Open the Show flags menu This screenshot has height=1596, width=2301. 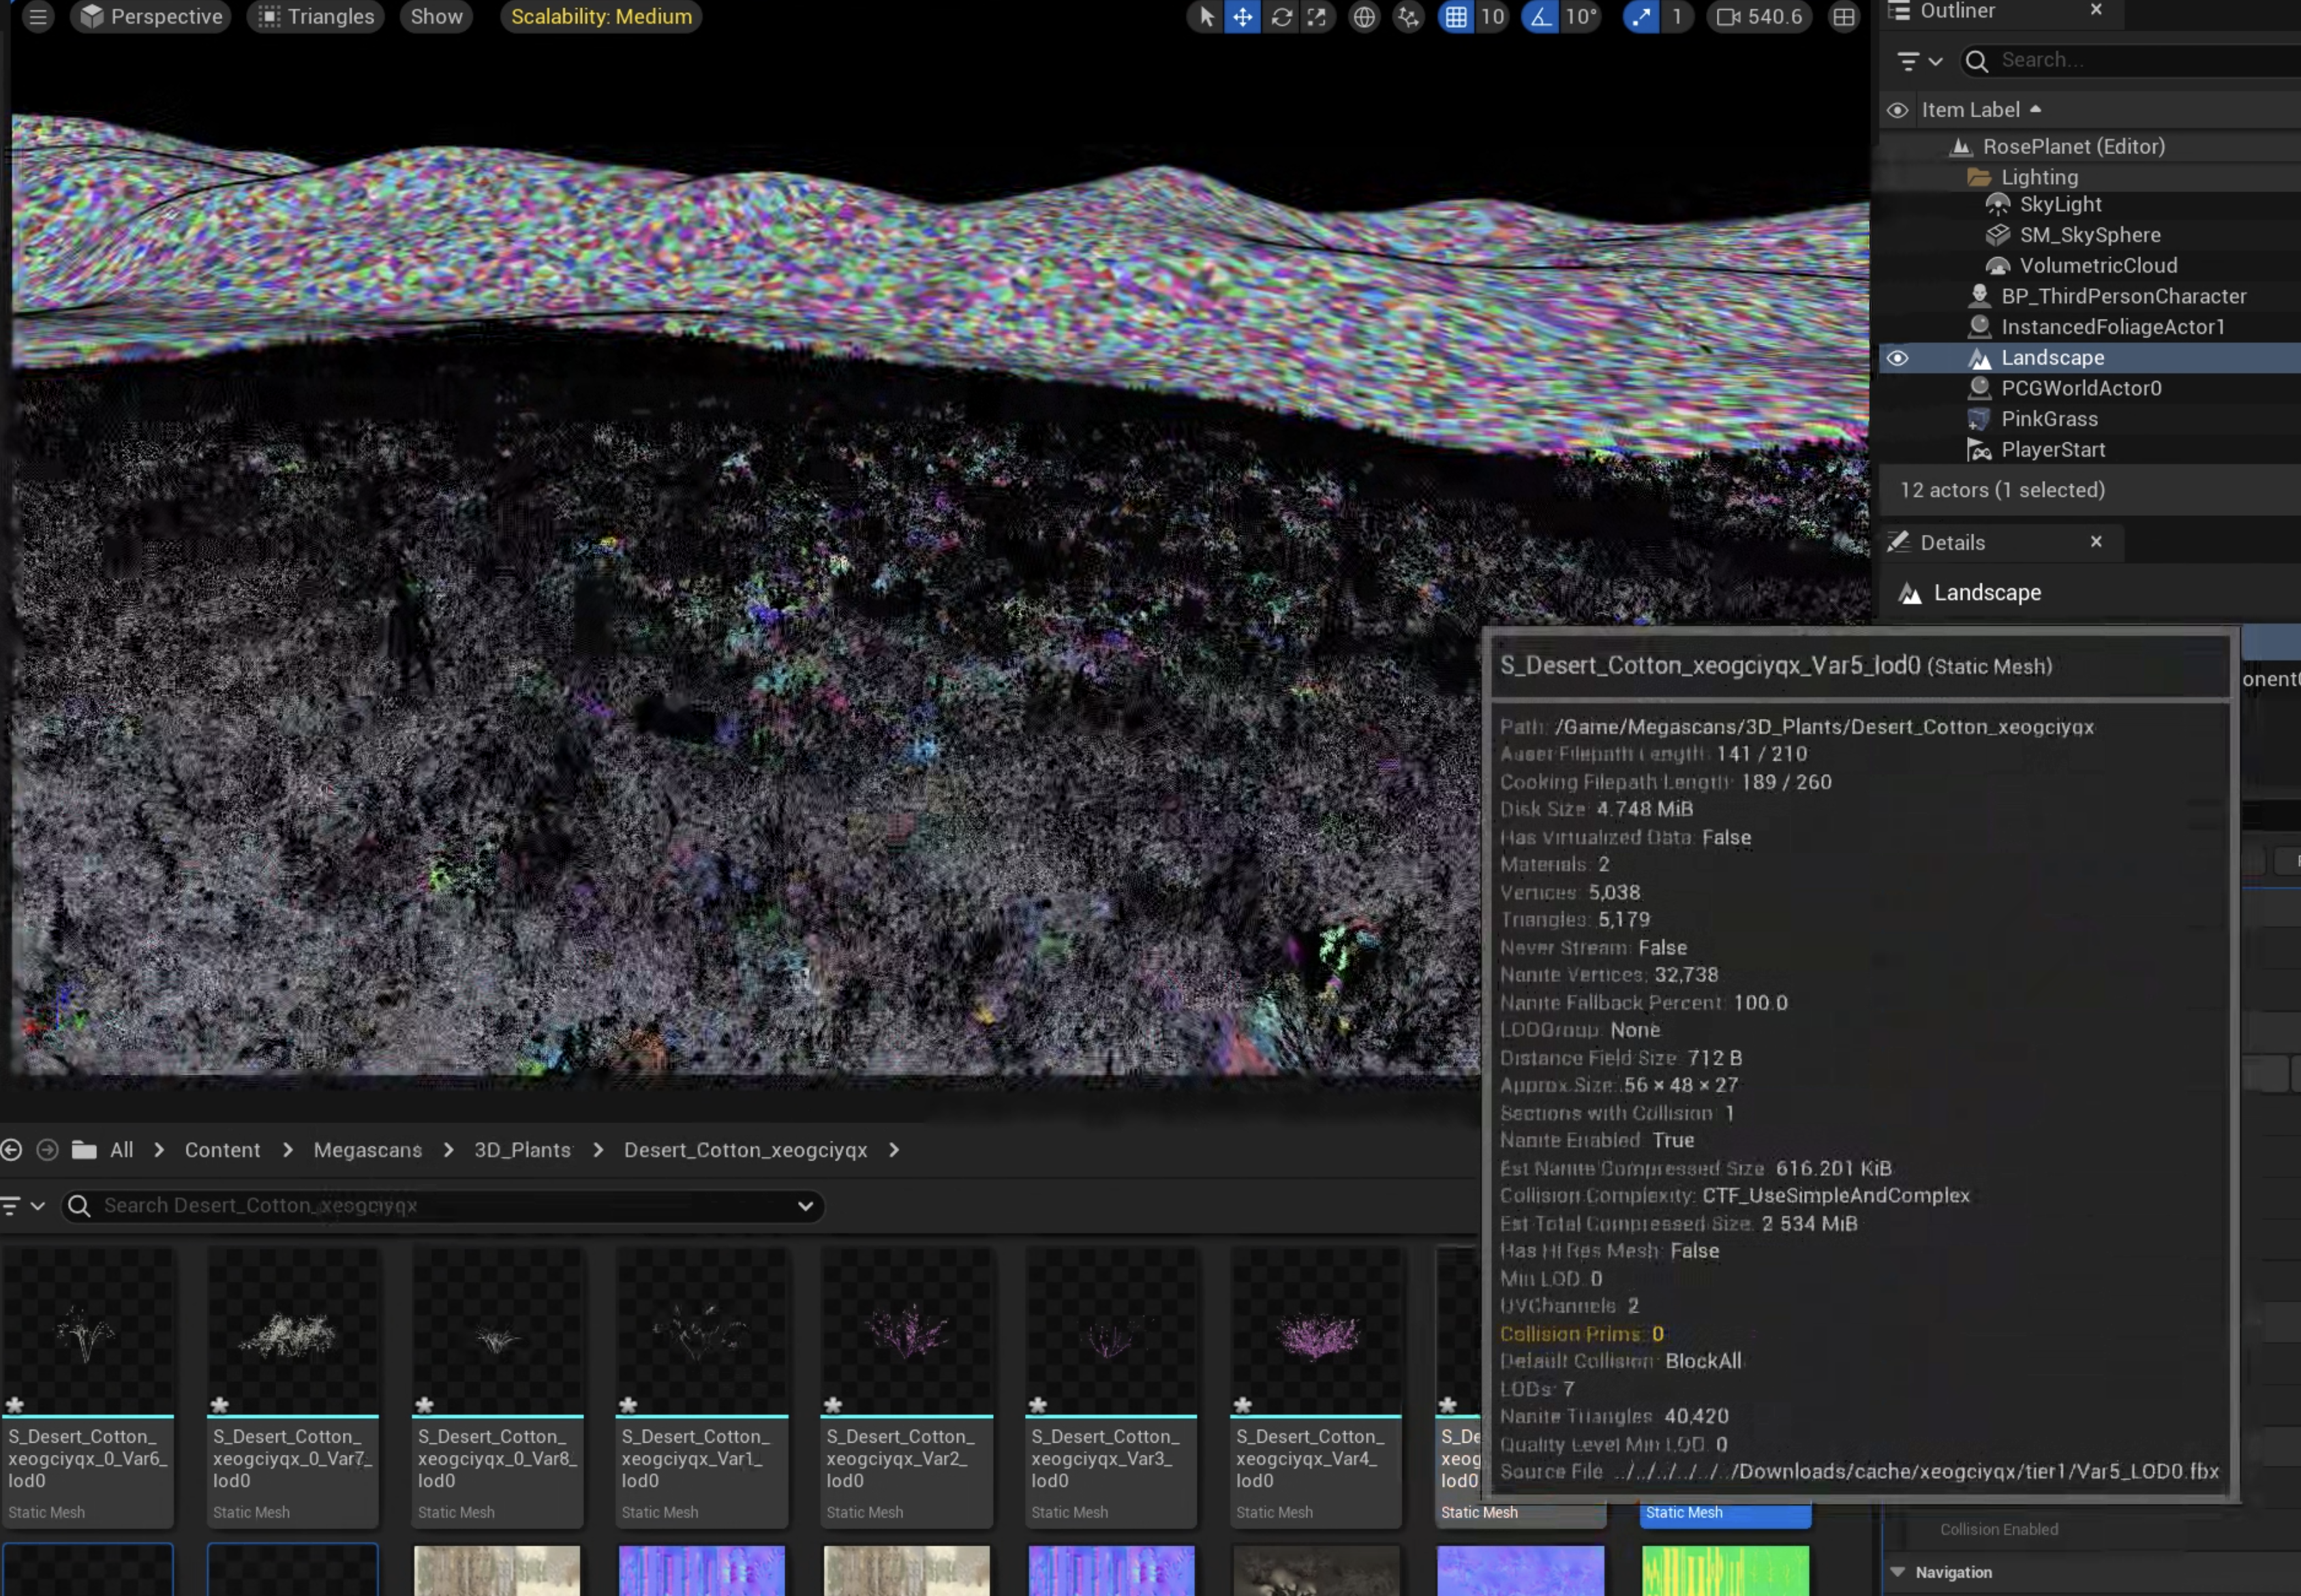436,17
